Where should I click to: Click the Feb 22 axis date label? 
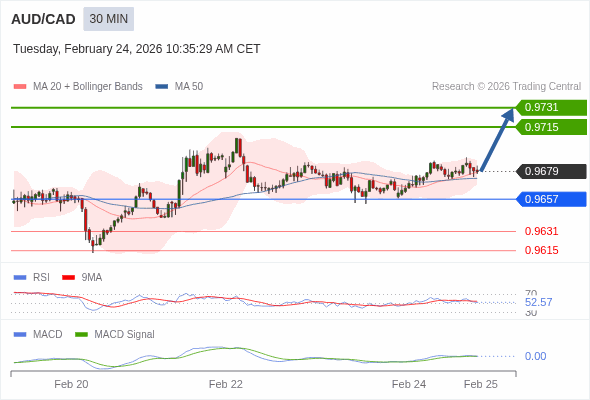(226, 384)
